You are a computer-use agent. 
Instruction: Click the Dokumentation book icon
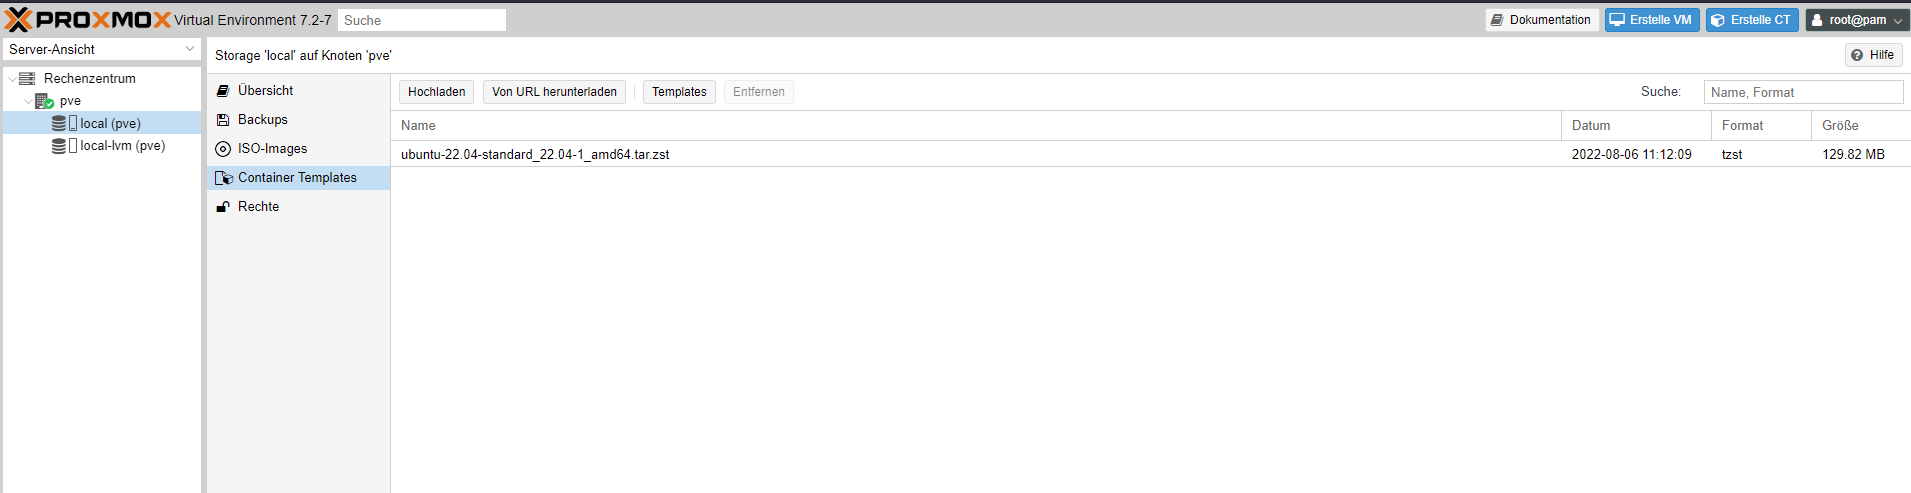pyautogui.click(x=1497, y=20)
